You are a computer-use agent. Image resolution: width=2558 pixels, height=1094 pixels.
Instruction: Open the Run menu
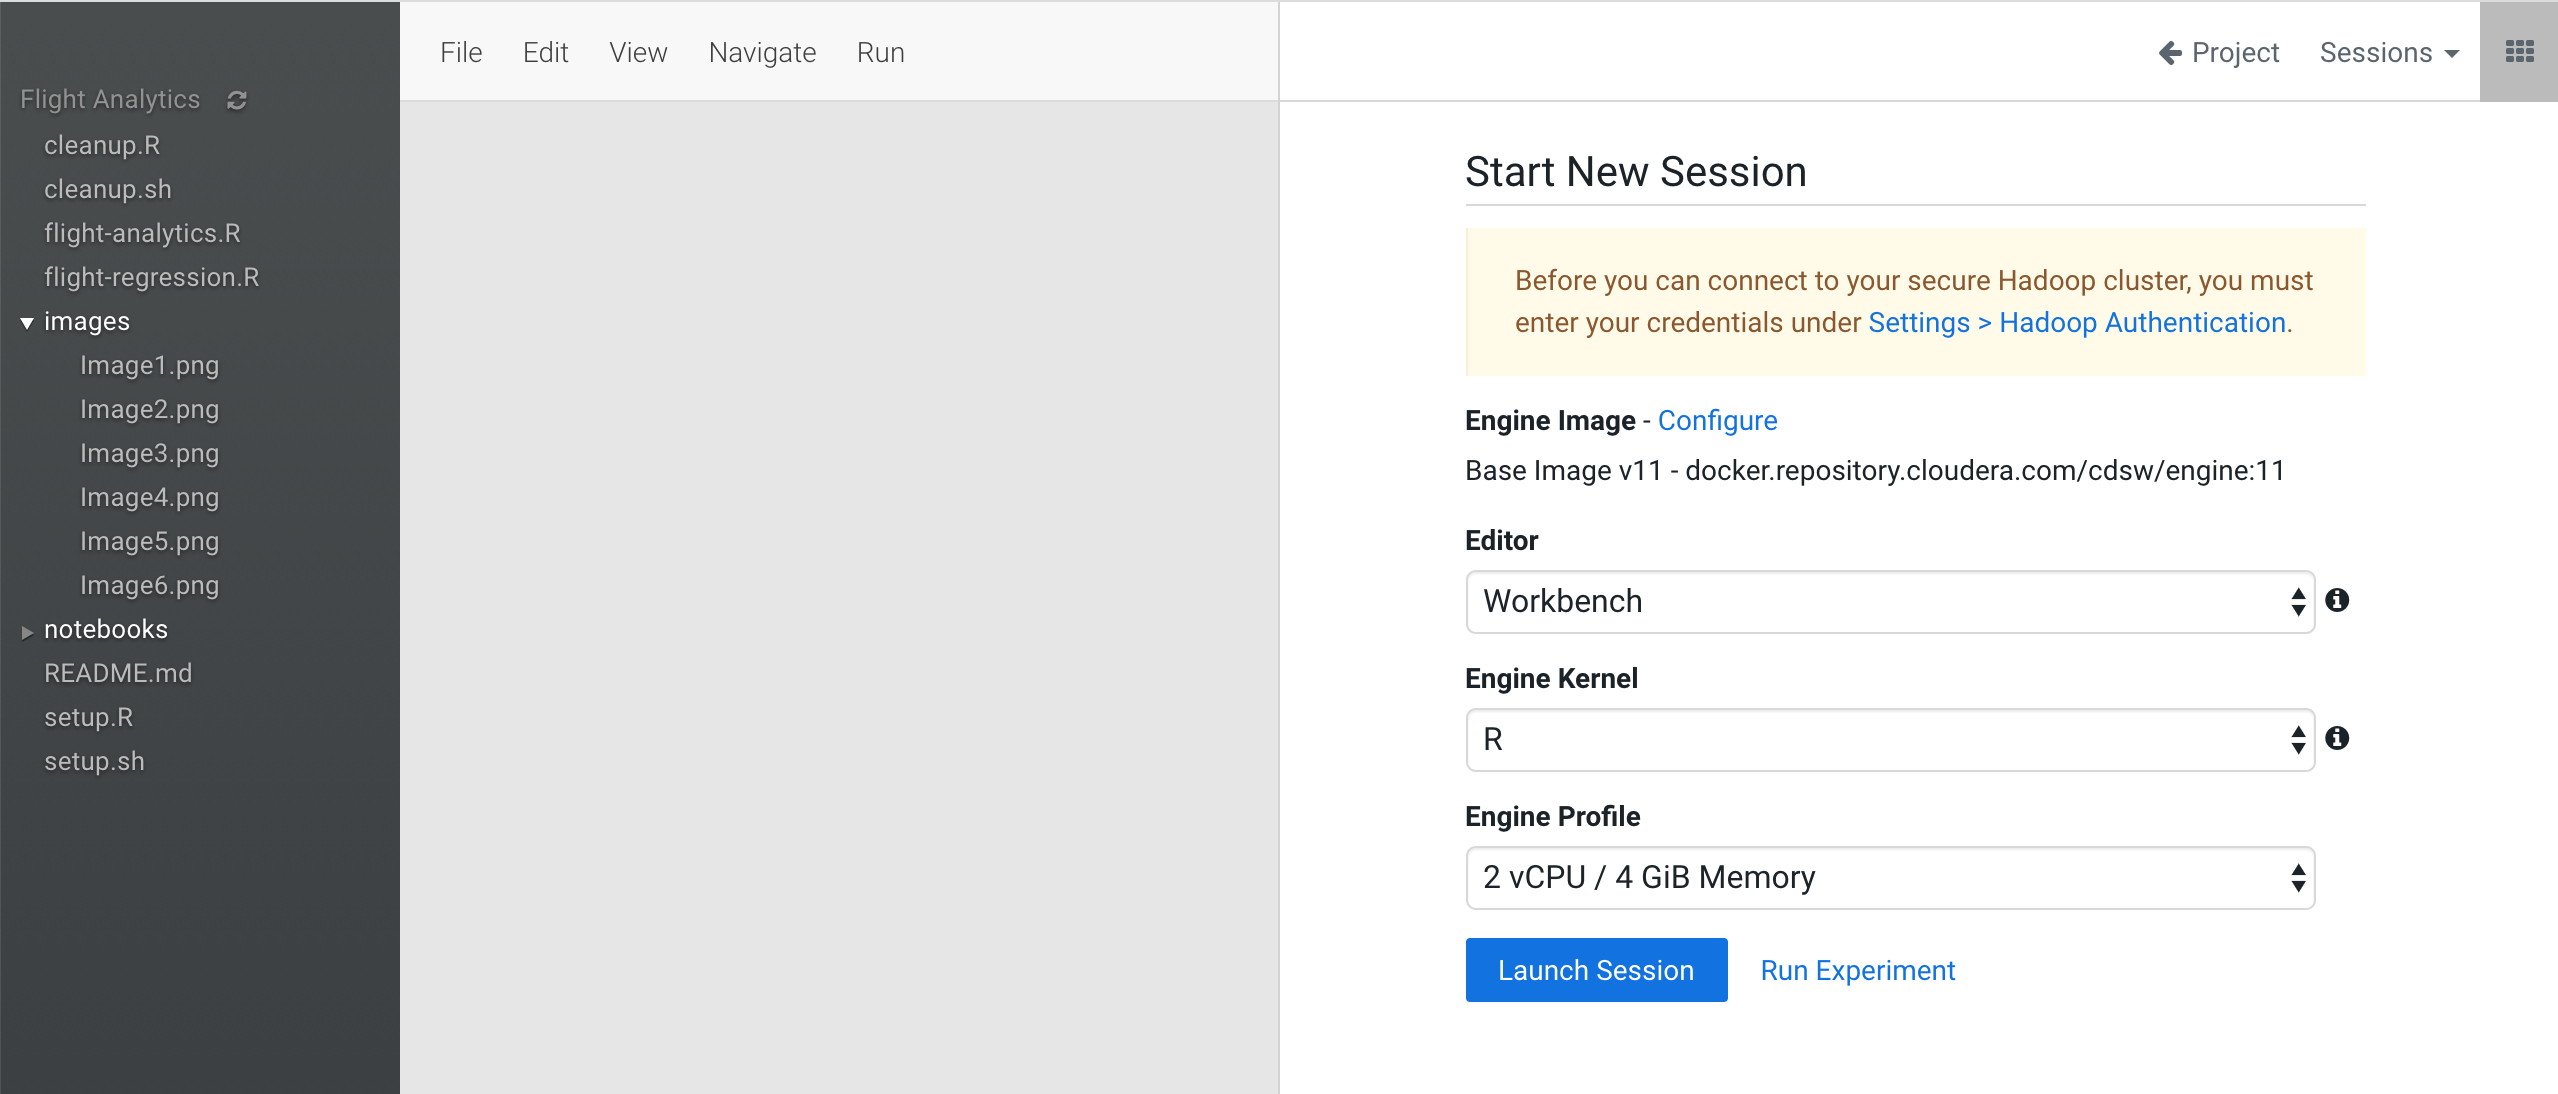880,52
